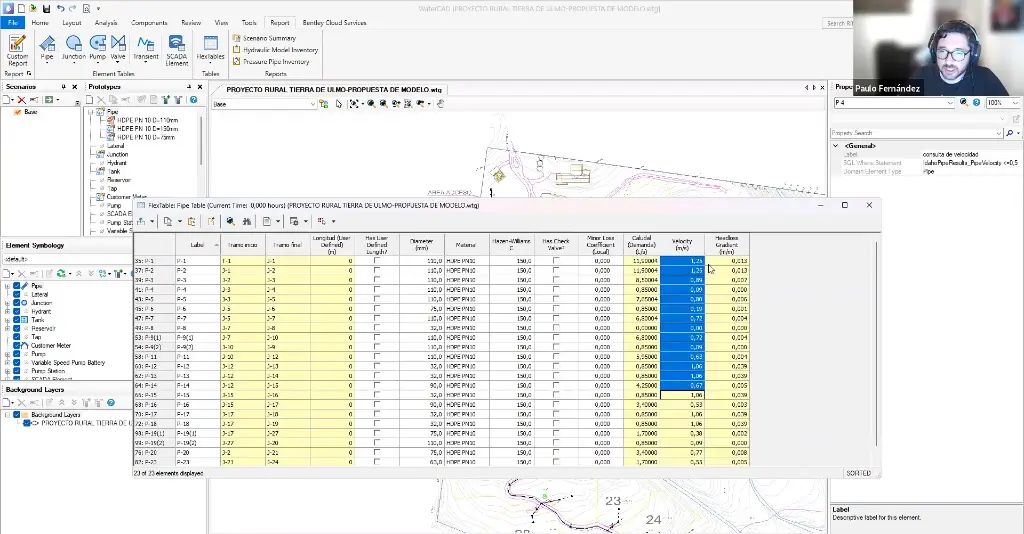Click the refresh icon in Element Symbology toolbar

61,274
